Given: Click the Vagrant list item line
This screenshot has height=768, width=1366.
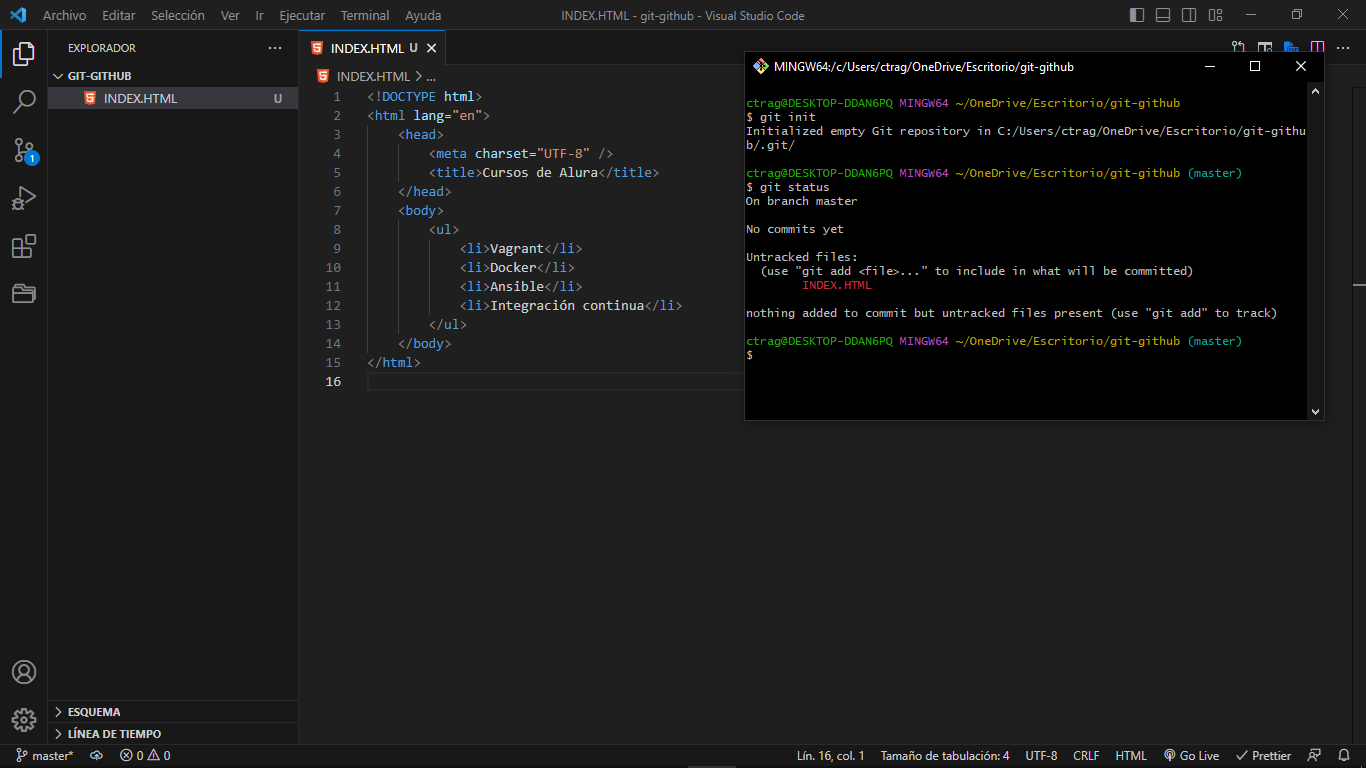Looking at the screenshot, I should point(521,248).
